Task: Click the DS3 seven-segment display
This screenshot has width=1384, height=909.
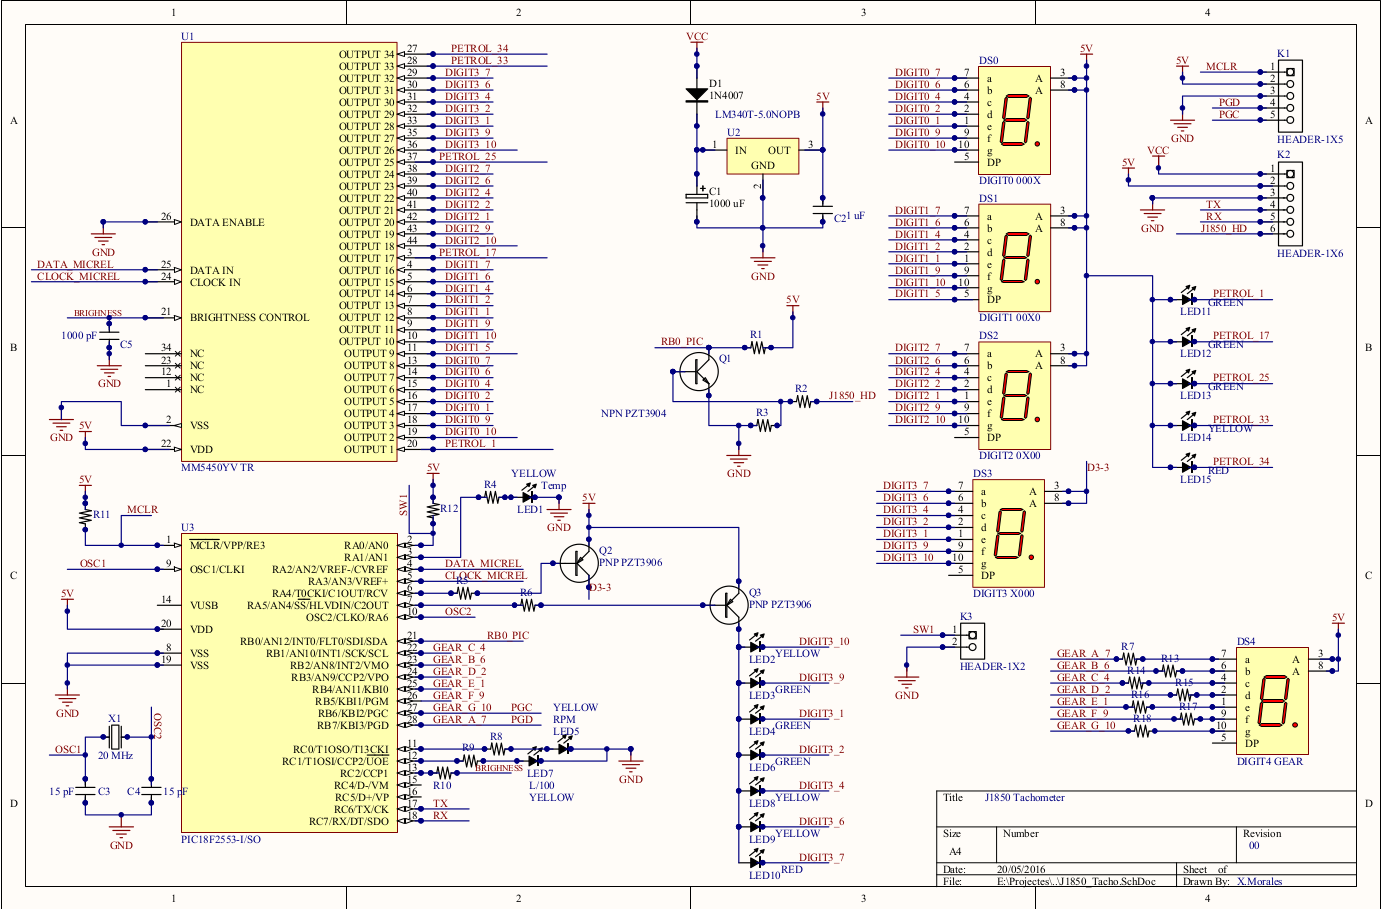Action: tap(1008, 531)
